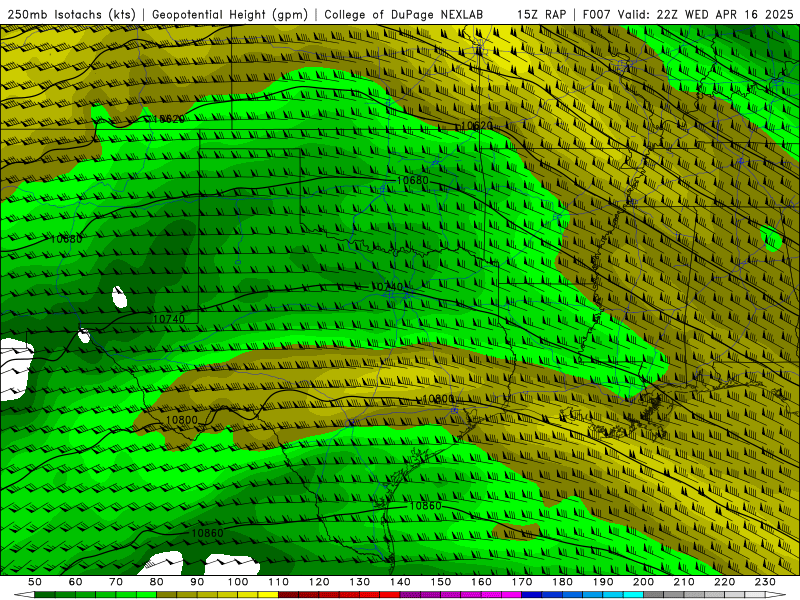Select the 180 value on the legend

click(x=562, y=582)
